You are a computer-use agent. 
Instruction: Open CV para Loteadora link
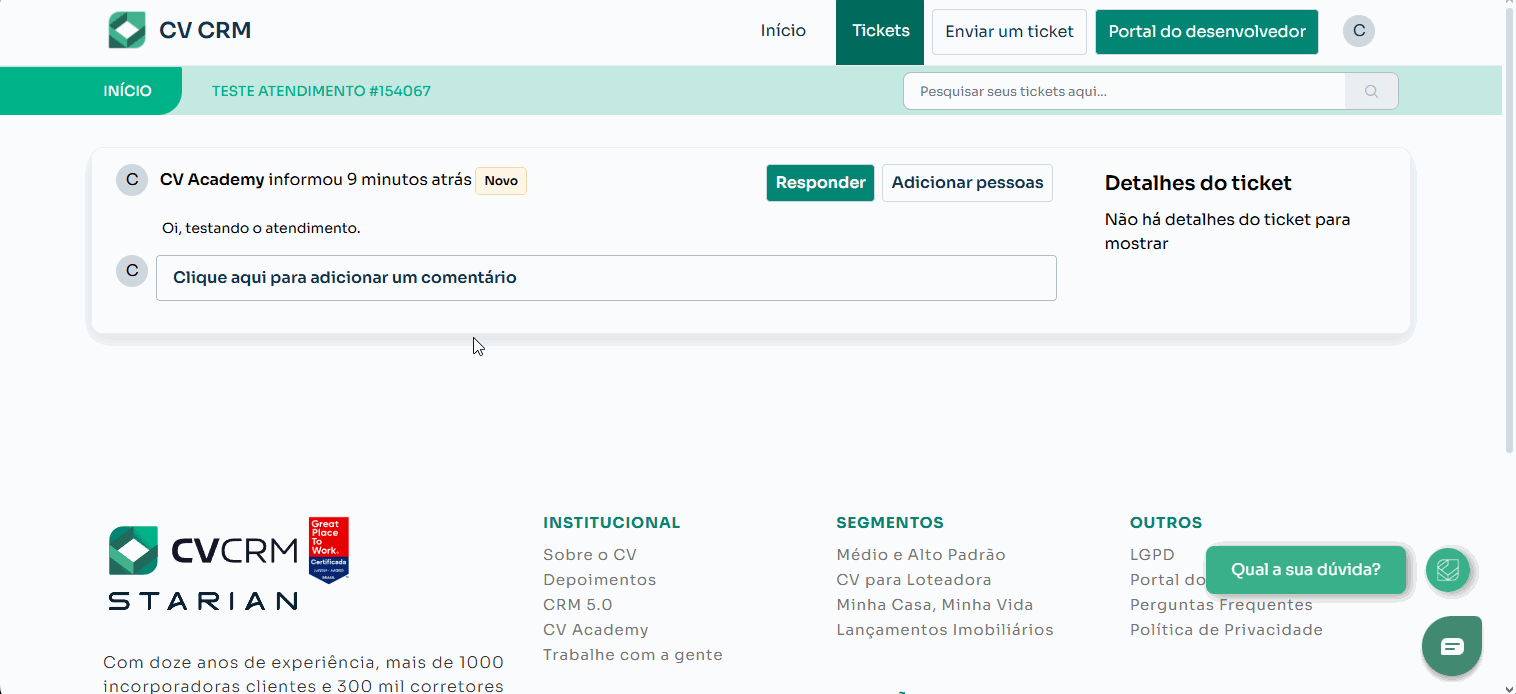pos(914,580)
